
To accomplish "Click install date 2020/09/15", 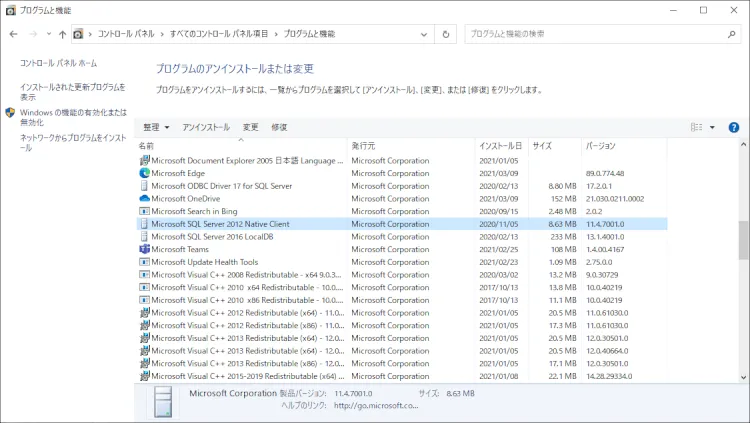I will point(498,211).
